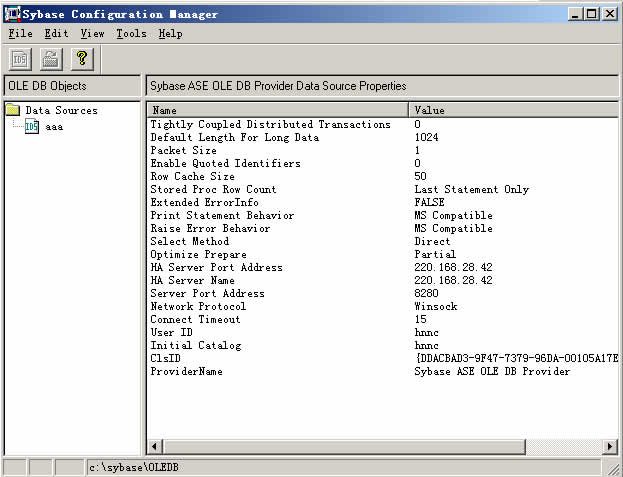Click the OLE DB Objects panel header
This screenshot has width=623, height=477.
click(x=72, y=86)
